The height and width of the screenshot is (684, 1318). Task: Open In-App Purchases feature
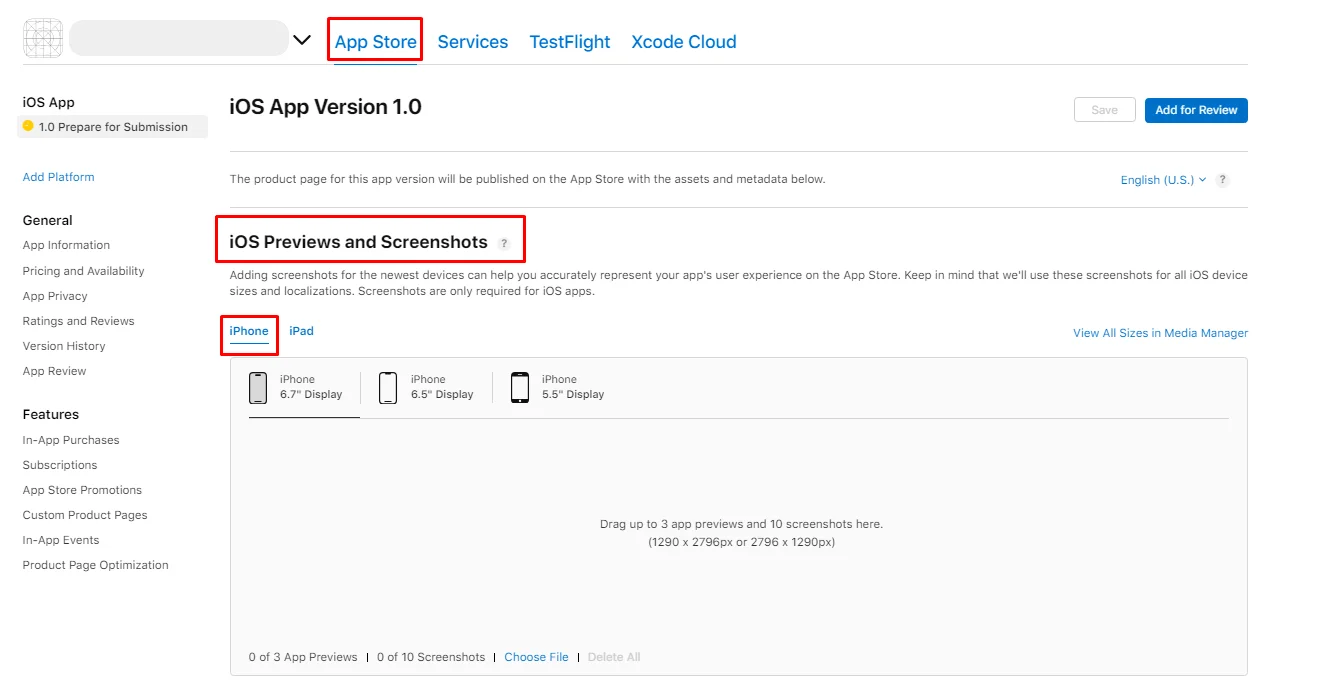pyautogui.click(x=71, y=440)
